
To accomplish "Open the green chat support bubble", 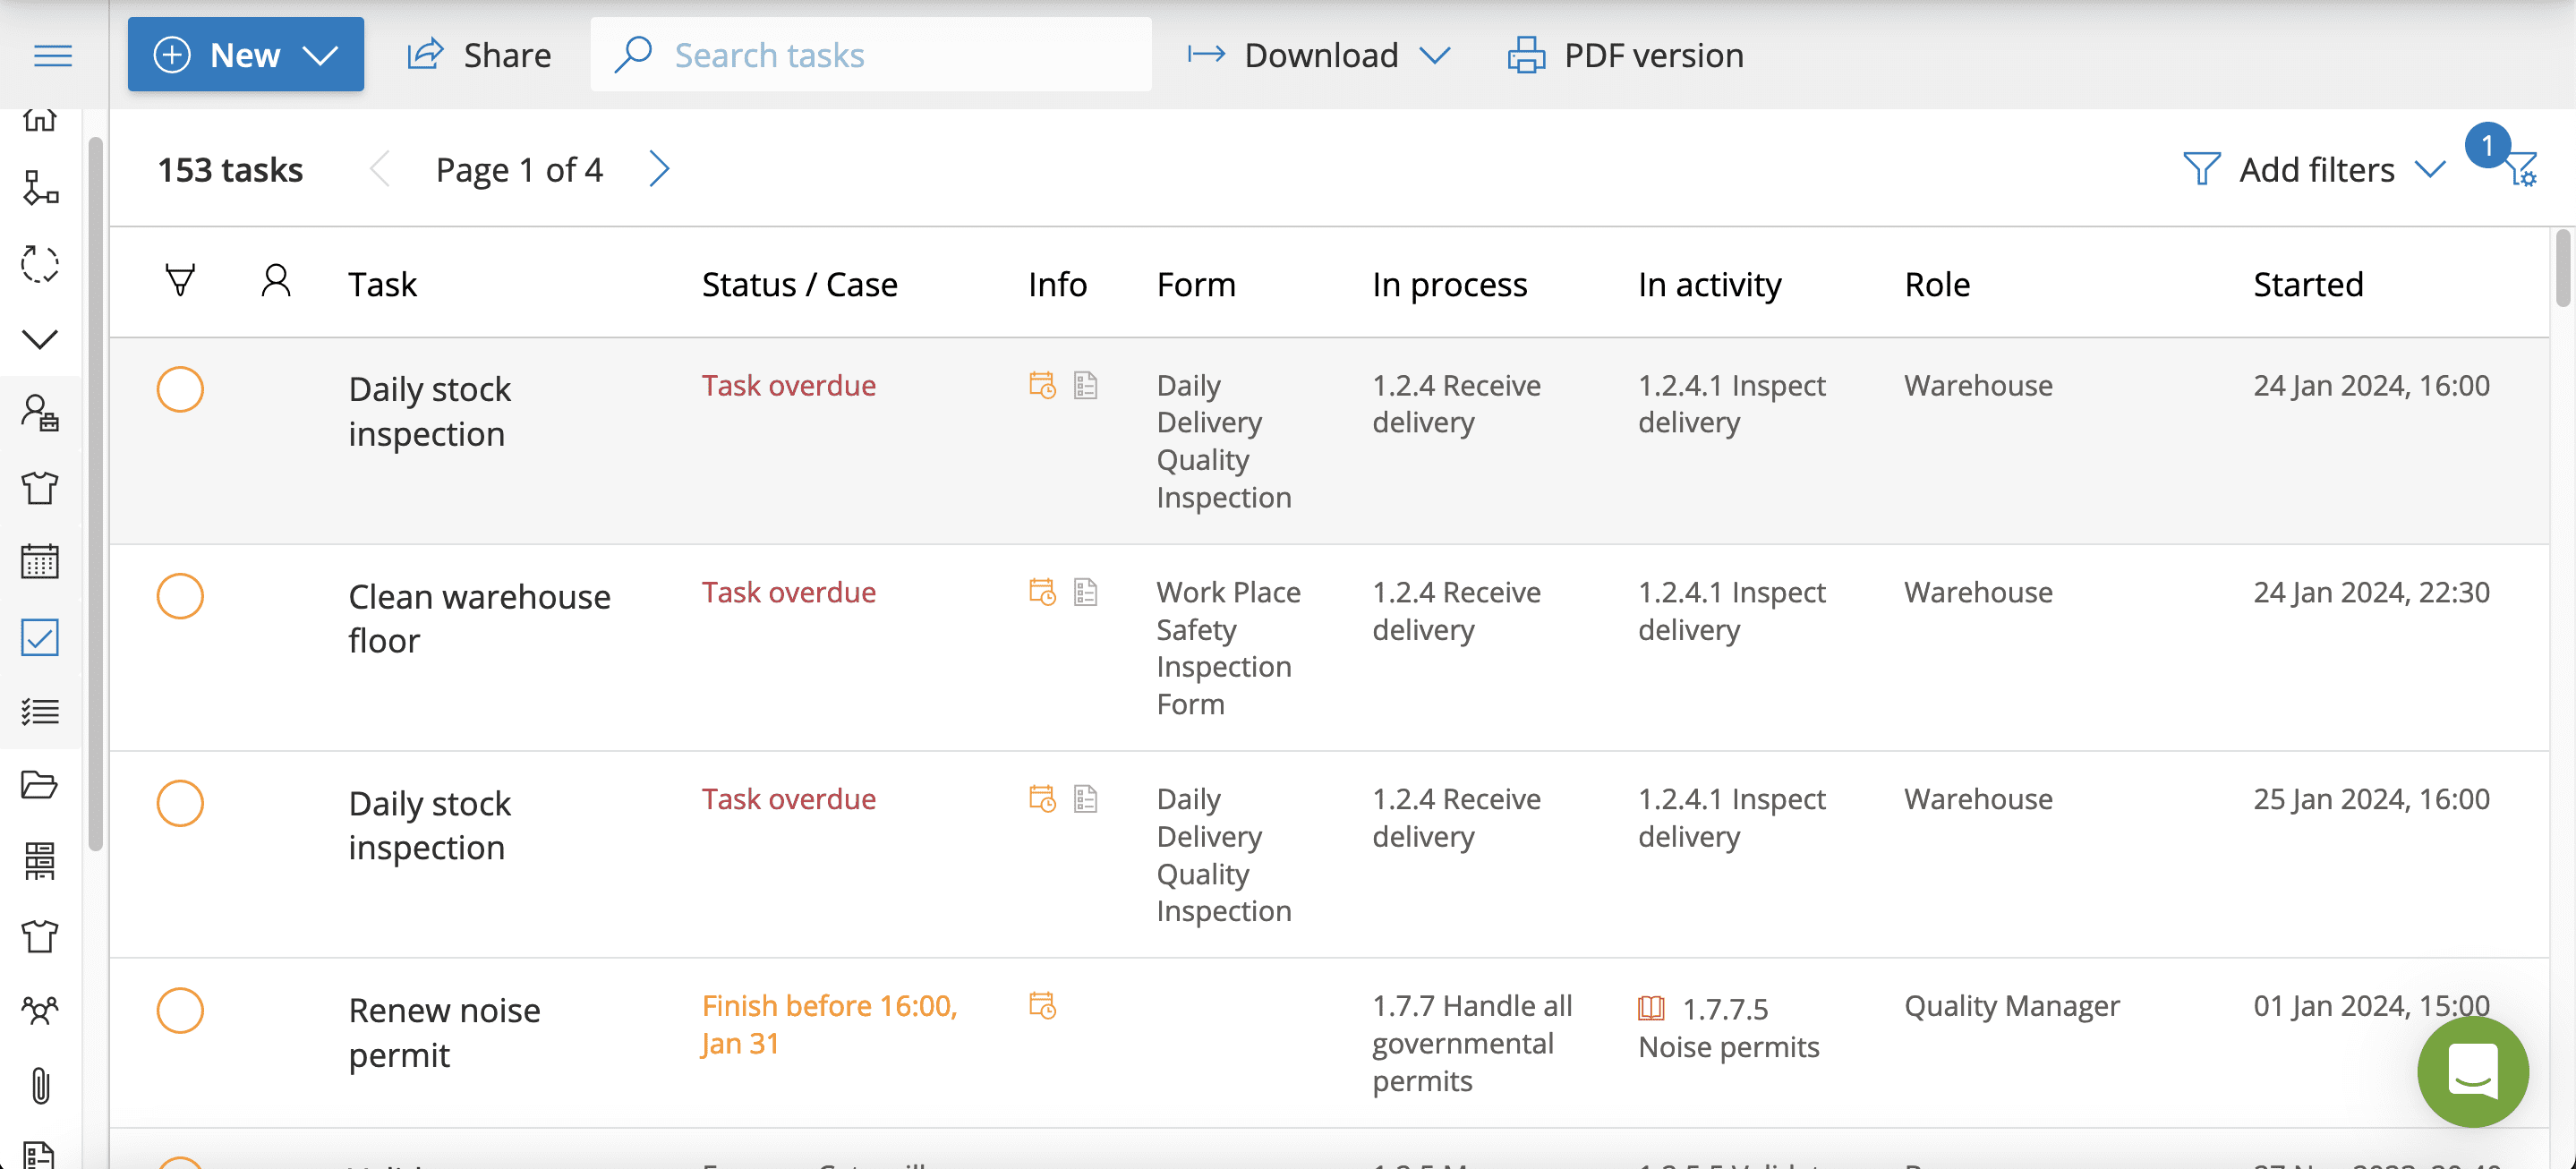I will tap(2472, 1071).
